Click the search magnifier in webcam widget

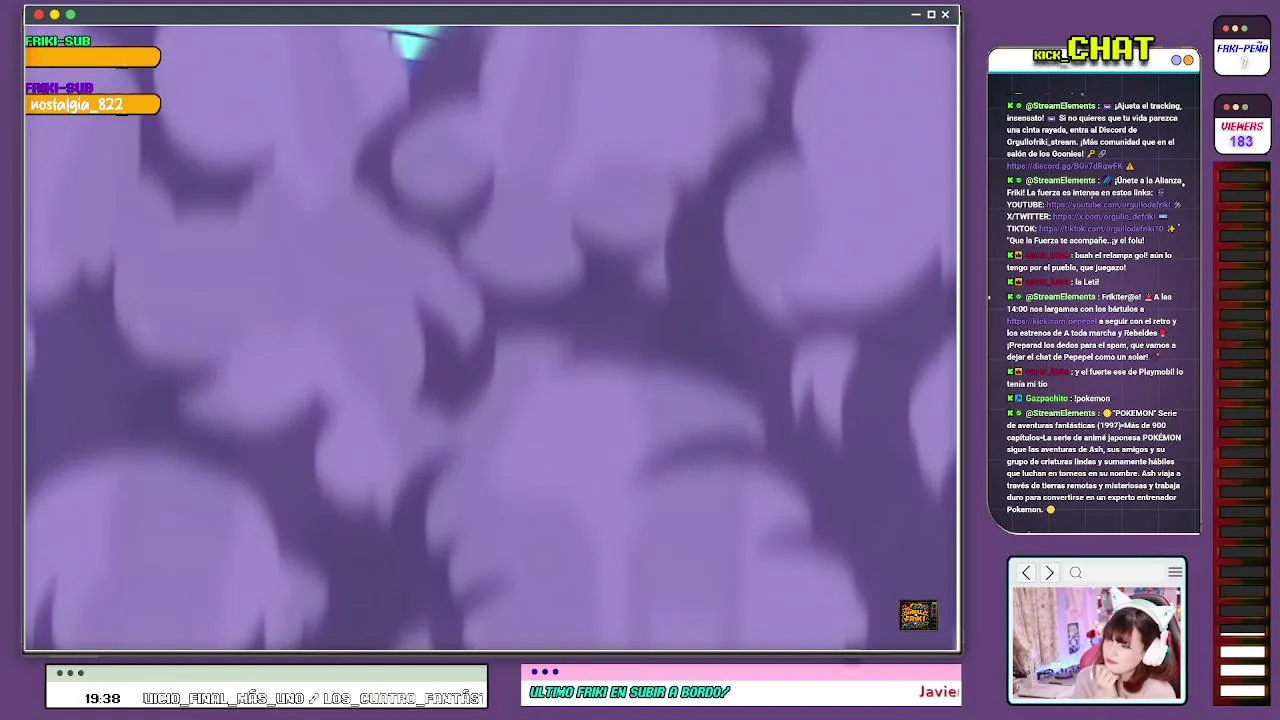click(x=1076, y=573)
